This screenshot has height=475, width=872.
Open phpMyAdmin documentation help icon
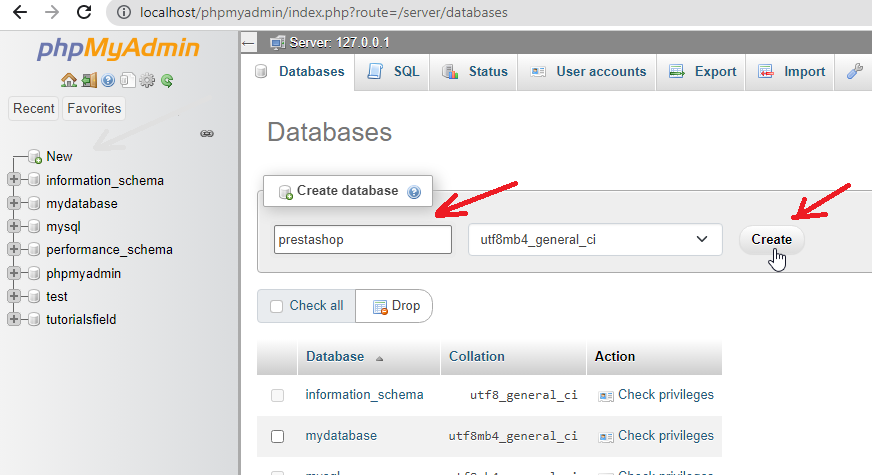click(108, 81)
